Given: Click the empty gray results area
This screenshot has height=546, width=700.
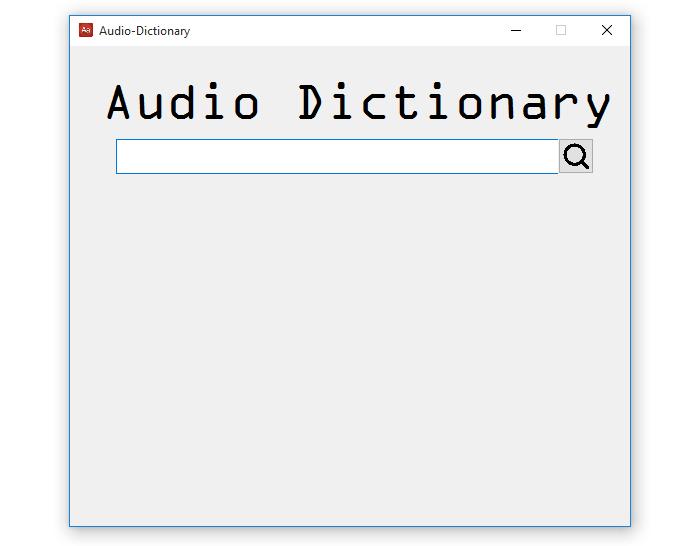Looking at the screenshot, I should [350, 350].
